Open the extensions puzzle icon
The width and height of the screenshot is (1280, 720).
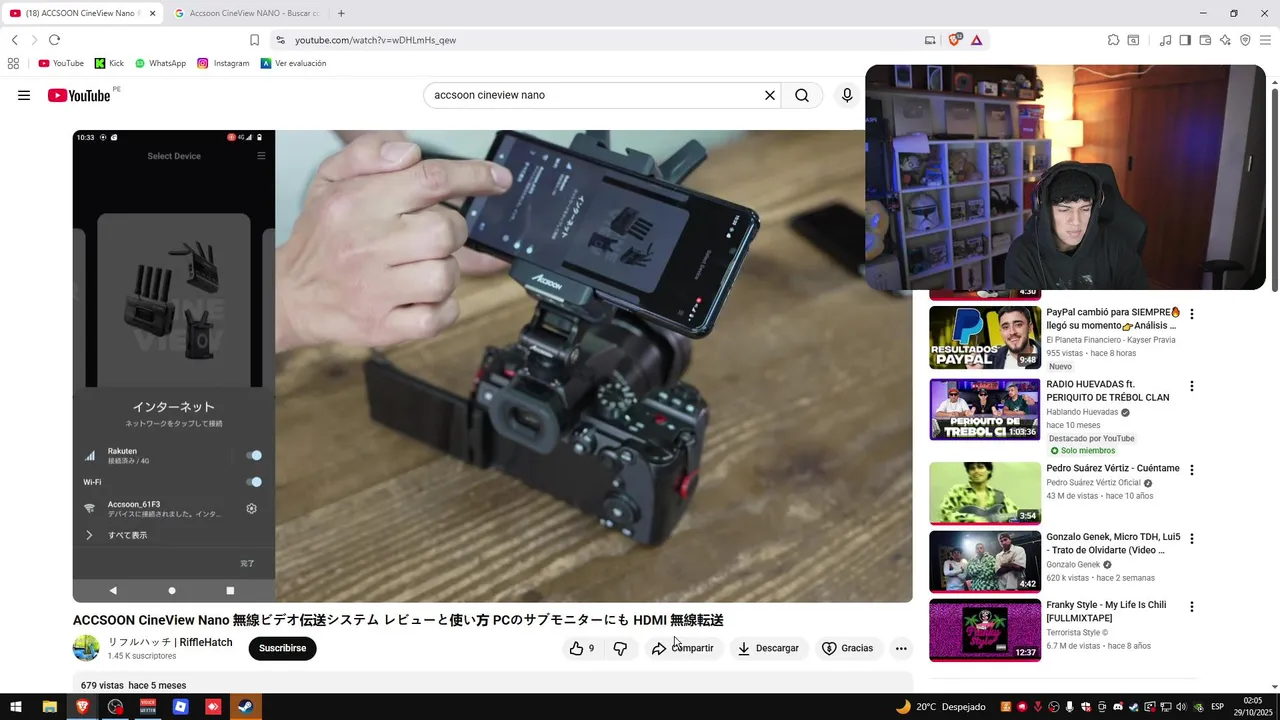tap(1113, 40)
